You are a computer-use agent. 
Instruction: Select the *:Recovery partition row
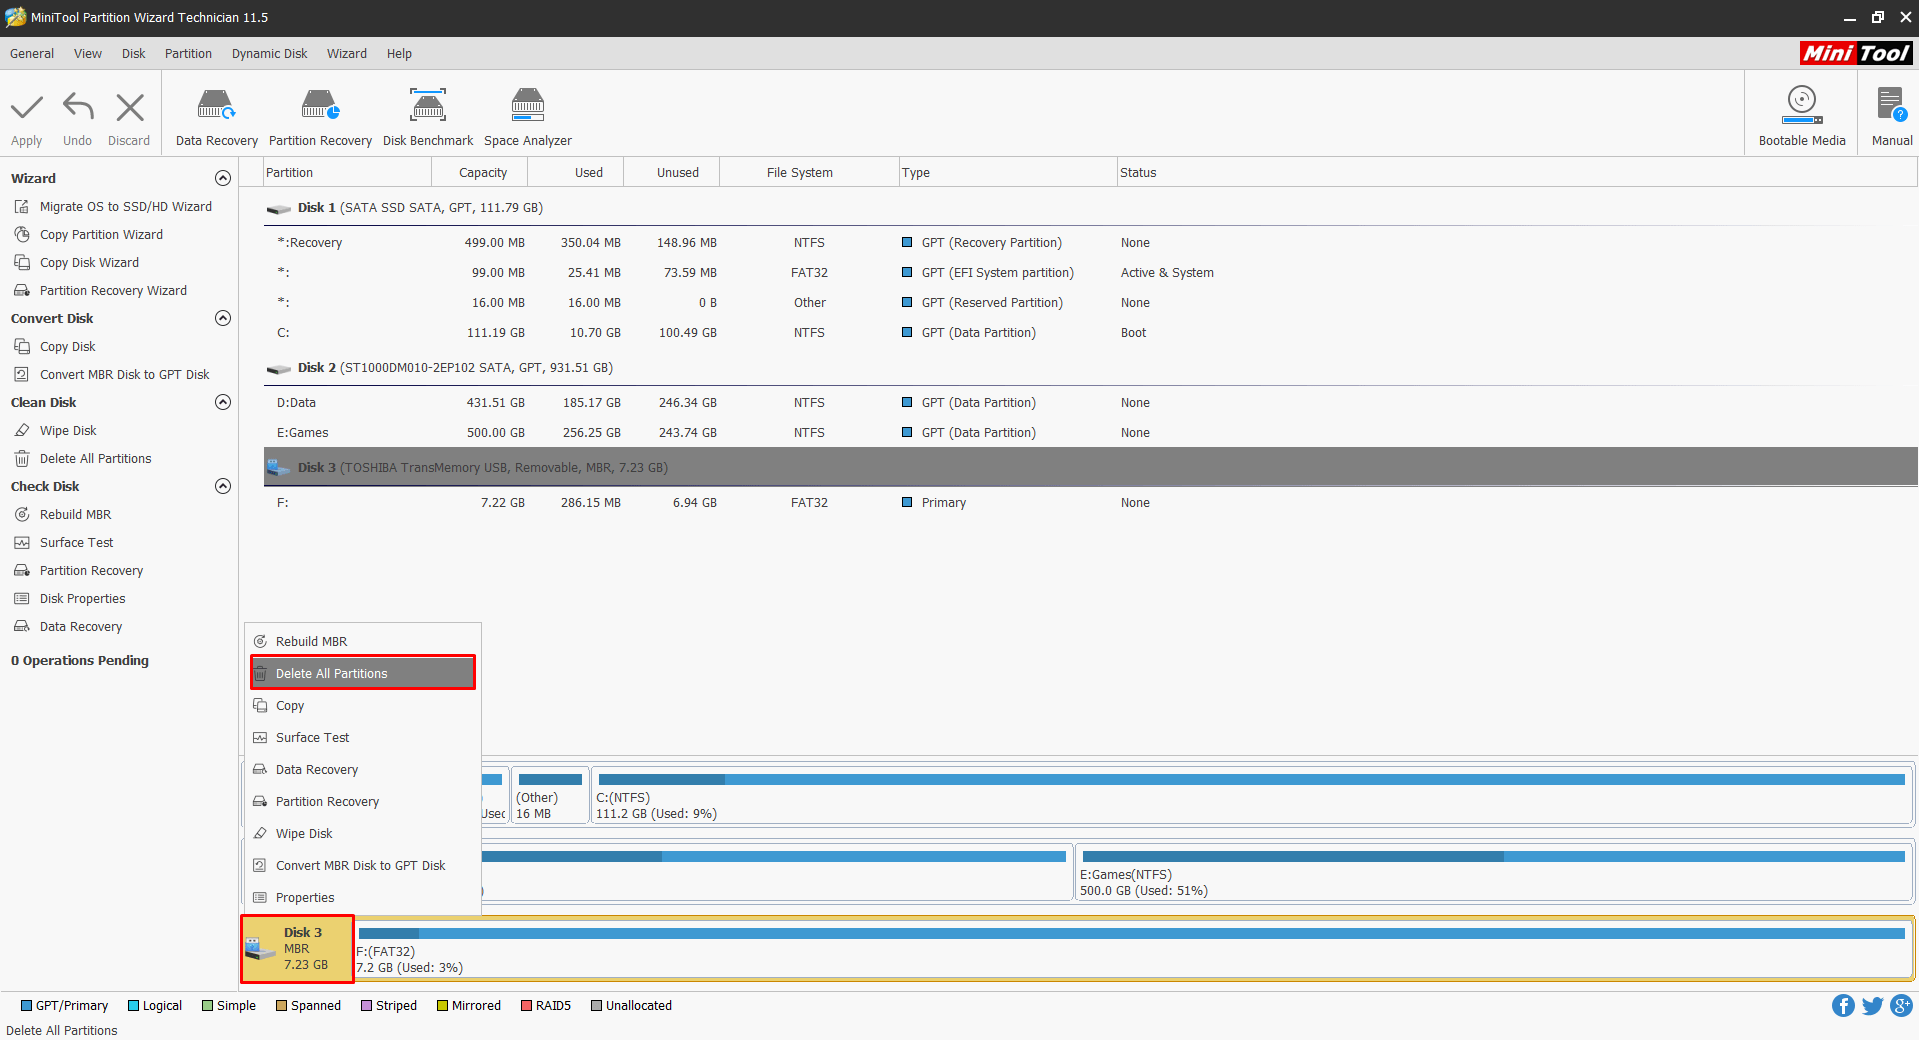coord(1090,243)
